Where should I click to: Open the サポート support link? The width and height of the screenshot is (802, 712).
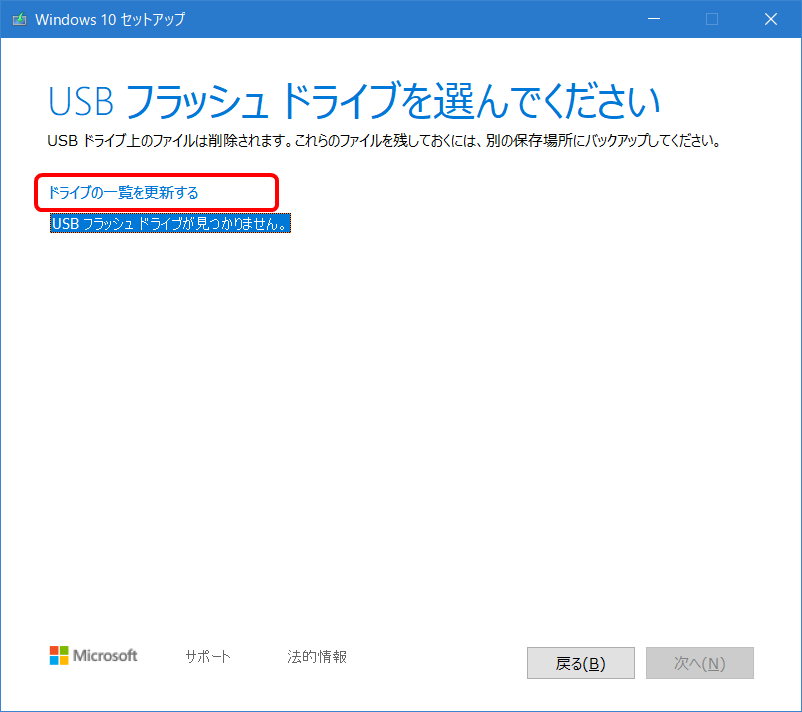(x=207, y=656)
